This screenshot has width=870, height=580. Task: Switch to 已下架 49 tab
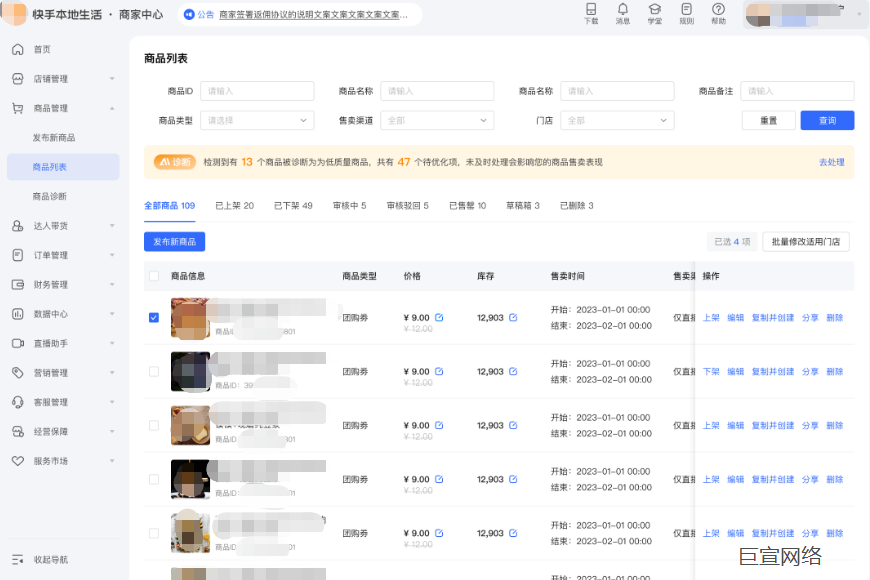click(x=293, y=206)
